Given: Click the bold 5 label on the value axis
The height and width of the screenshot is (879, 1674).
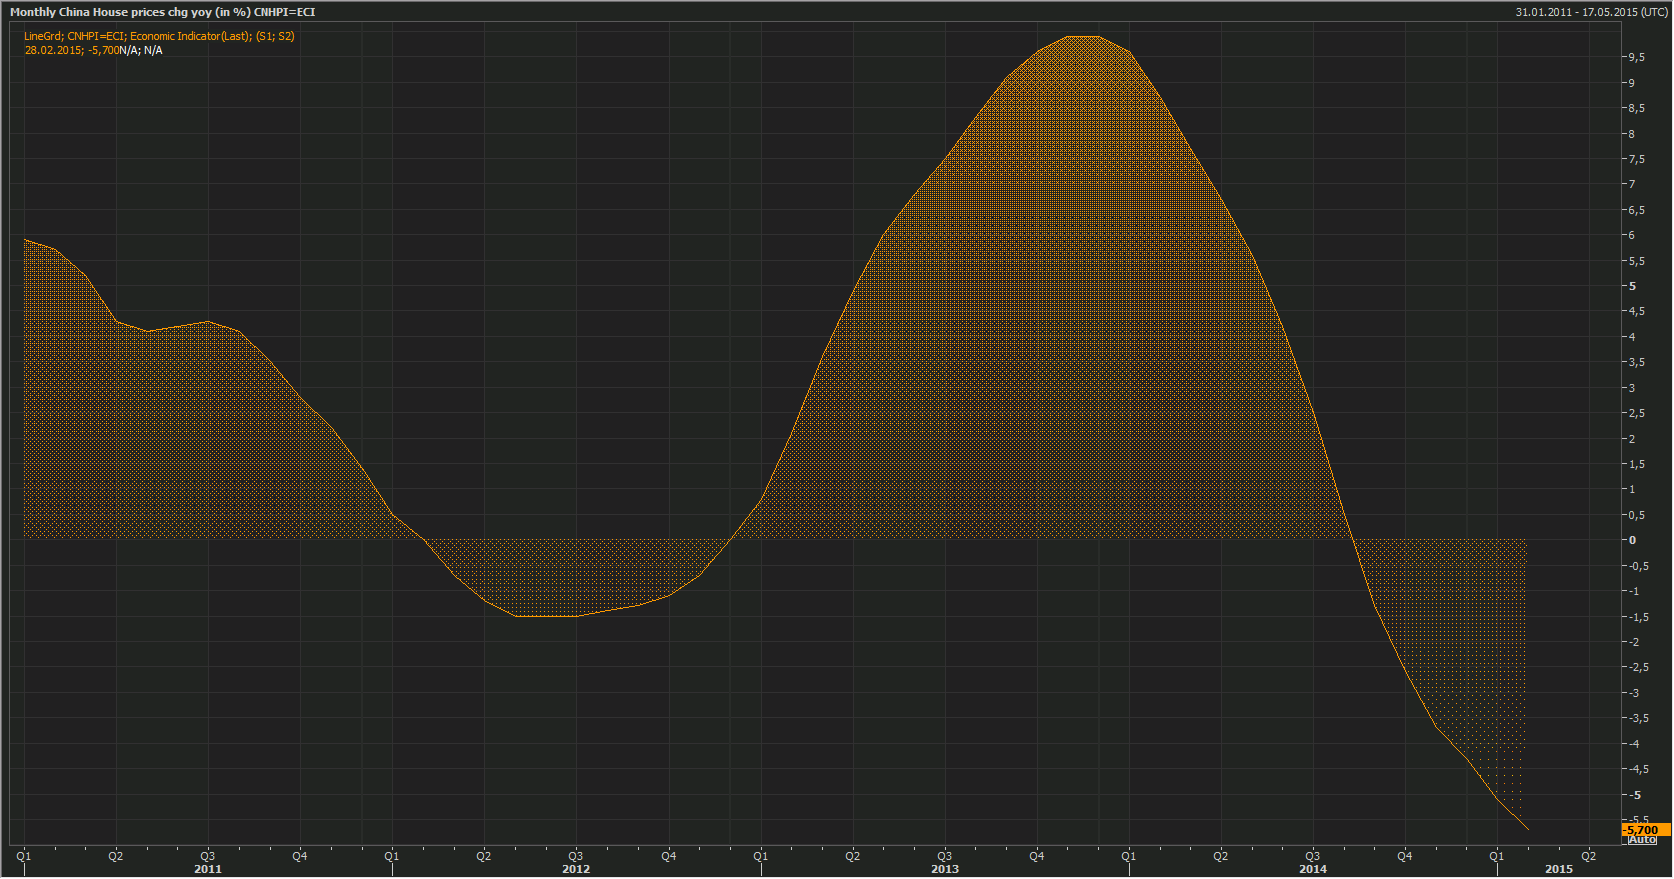Looking at the screenshot, I should (x=1633, y=286).
